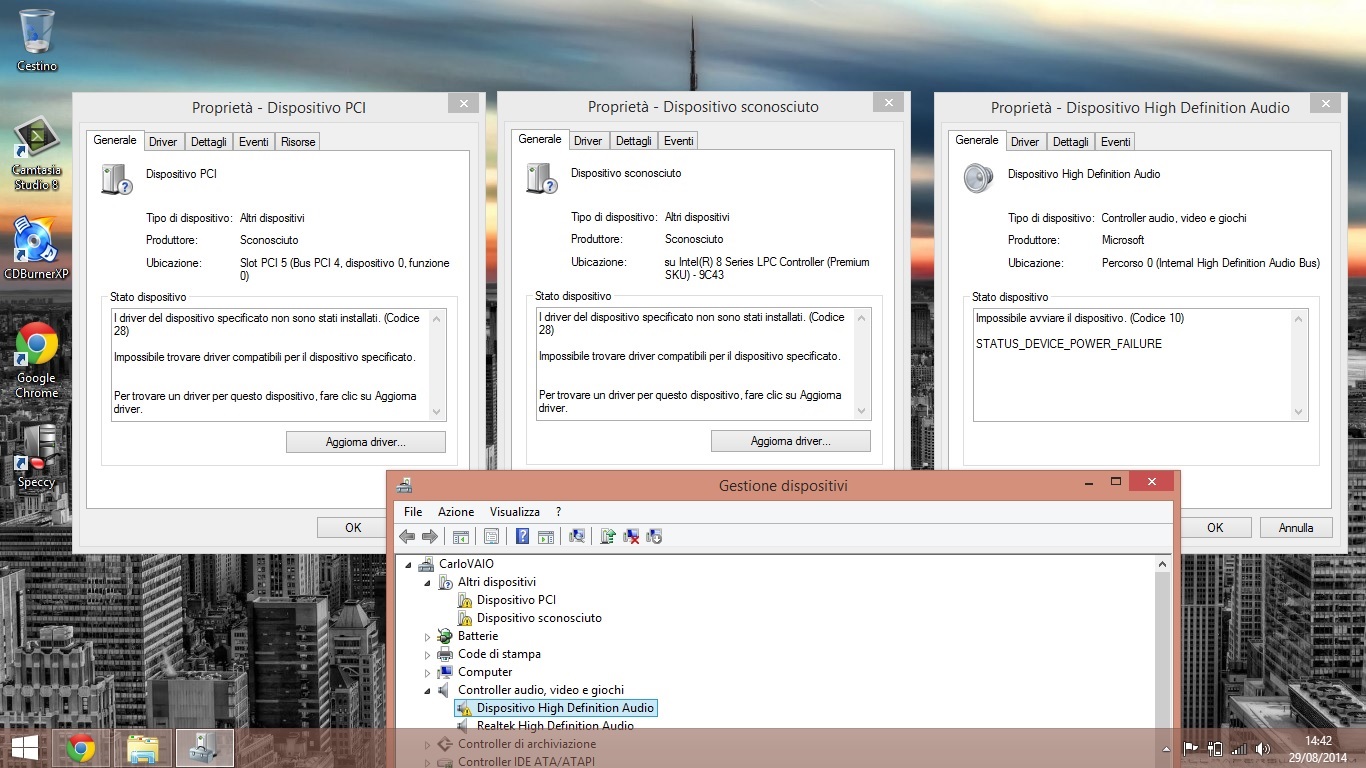Expand the Controller IDE ATA/ATAPI category
The image size is (1366, 768).
point(427,762)
